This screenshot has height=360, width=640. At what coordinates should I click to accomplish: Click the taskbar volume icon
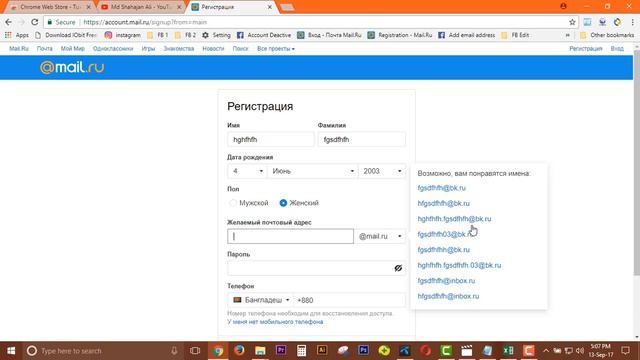[x=580, y=351]
